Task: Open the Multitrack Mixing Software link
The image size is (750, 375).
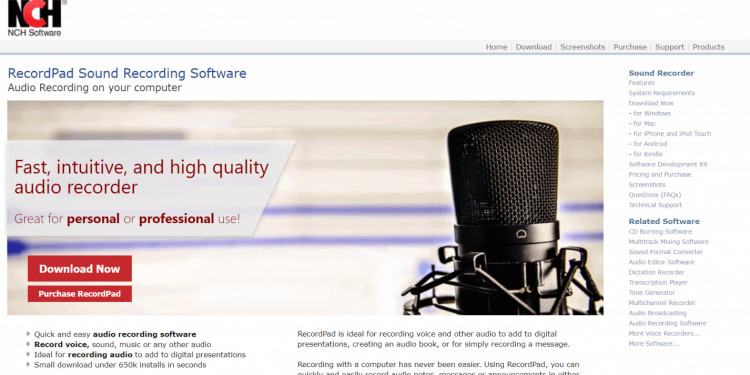Action: (x=668, y=242)
